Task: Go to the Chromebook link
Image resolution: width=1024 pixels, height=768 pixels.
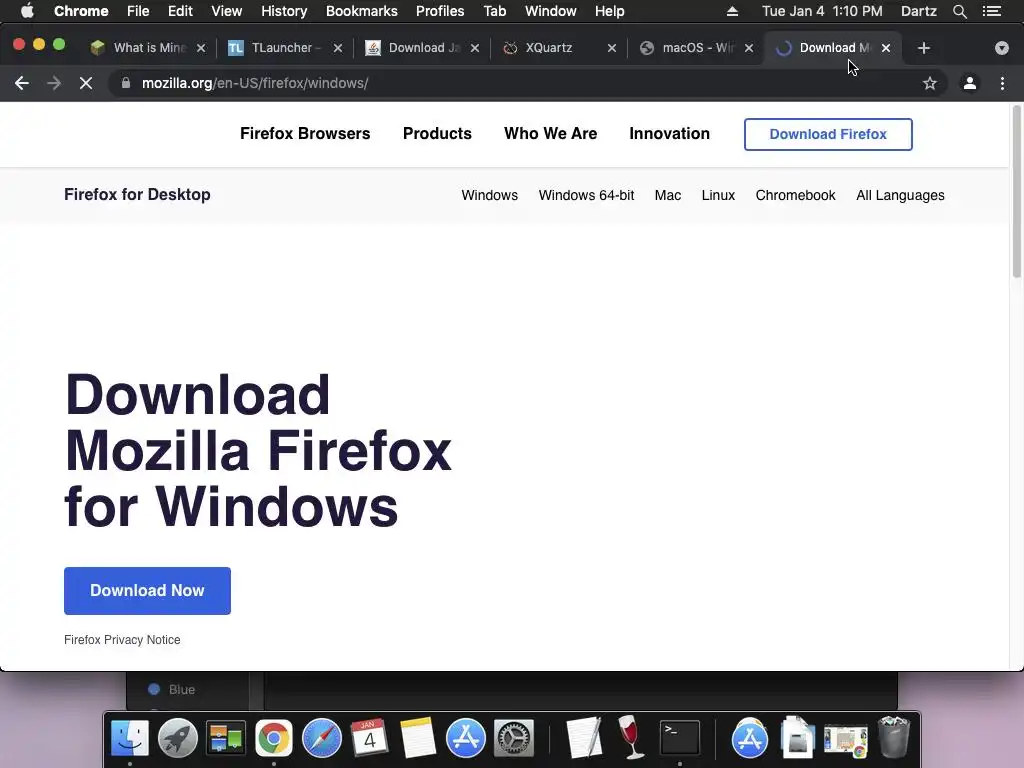Action: click(795, 195)
